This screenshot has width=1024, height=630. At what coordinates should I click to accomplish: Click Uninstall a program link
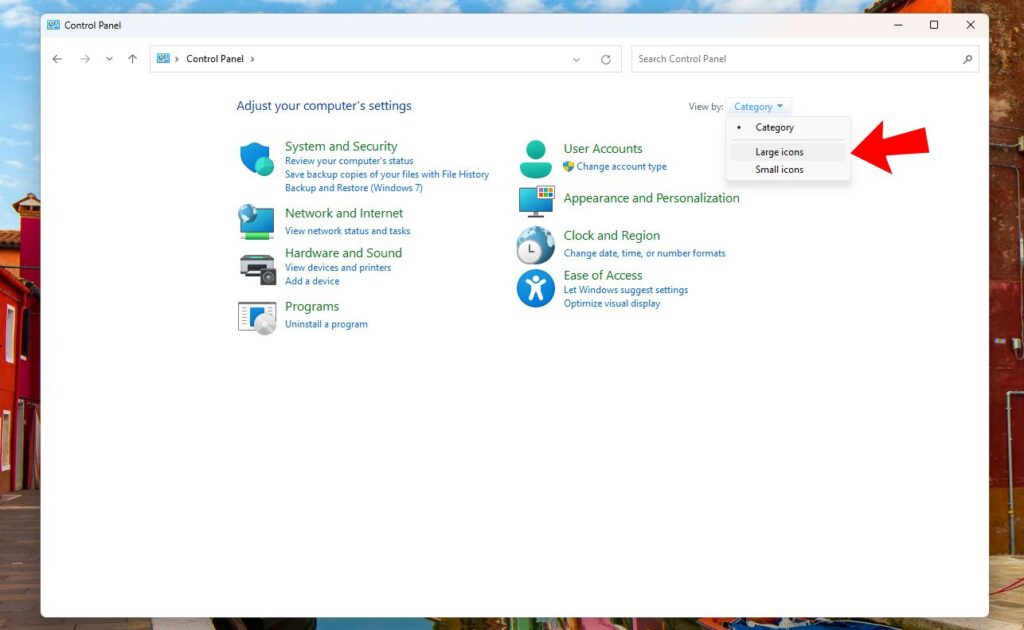click(326, 324)
